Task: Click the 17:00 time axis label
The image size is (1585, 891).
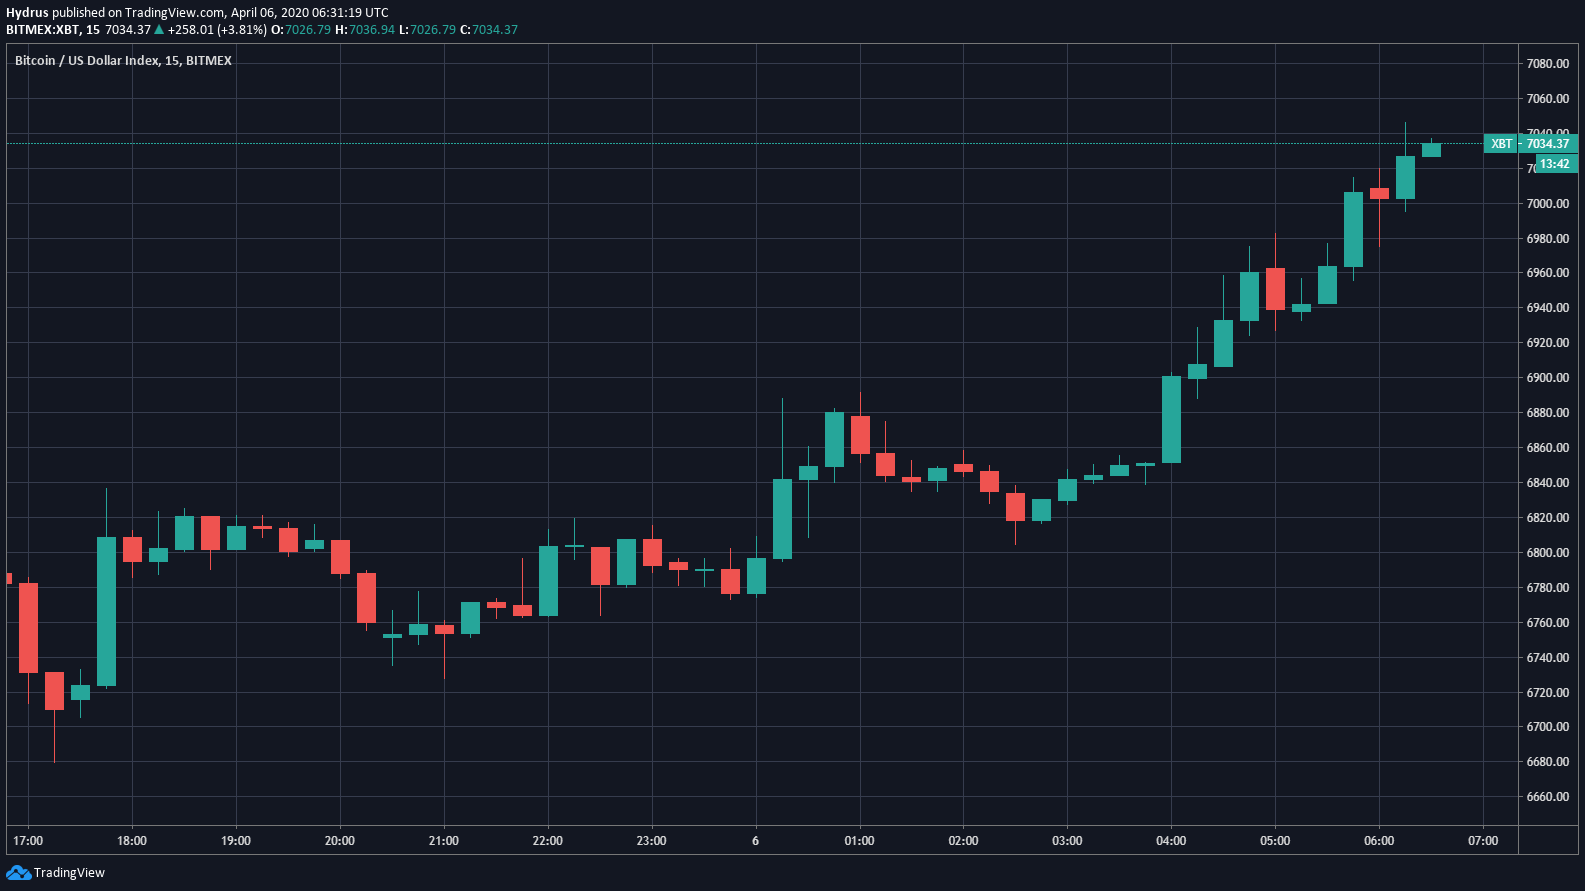Action: point(28,841)
